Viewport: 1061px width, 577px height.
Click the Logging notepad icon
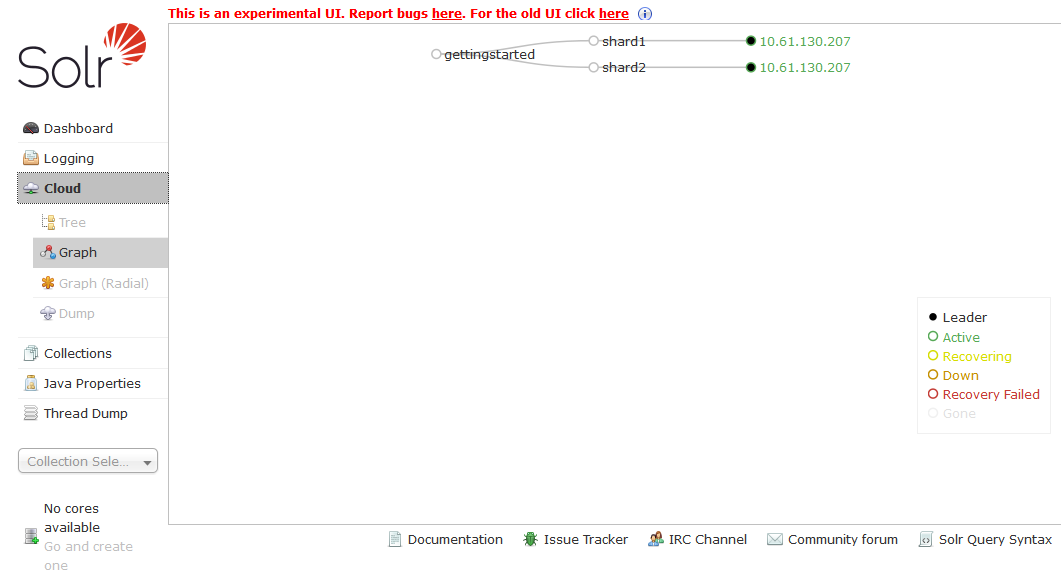[30, 158]
